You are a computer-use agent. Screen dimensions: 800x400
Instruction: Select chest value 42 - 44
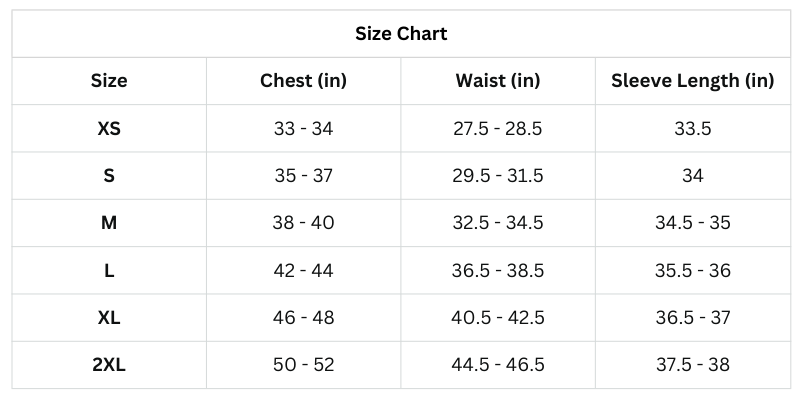point(303,271)
